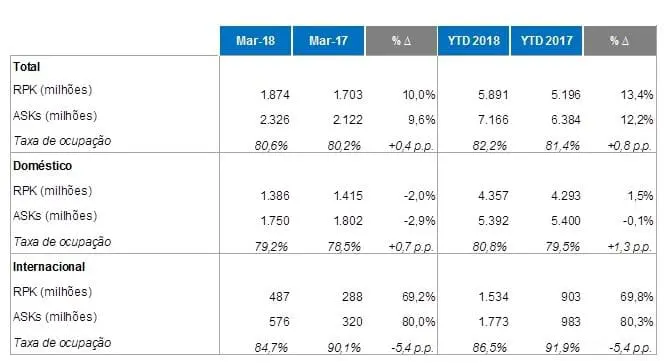
Task: Click Internacional ASKs growth 80,0%
Action: point(418,321)
